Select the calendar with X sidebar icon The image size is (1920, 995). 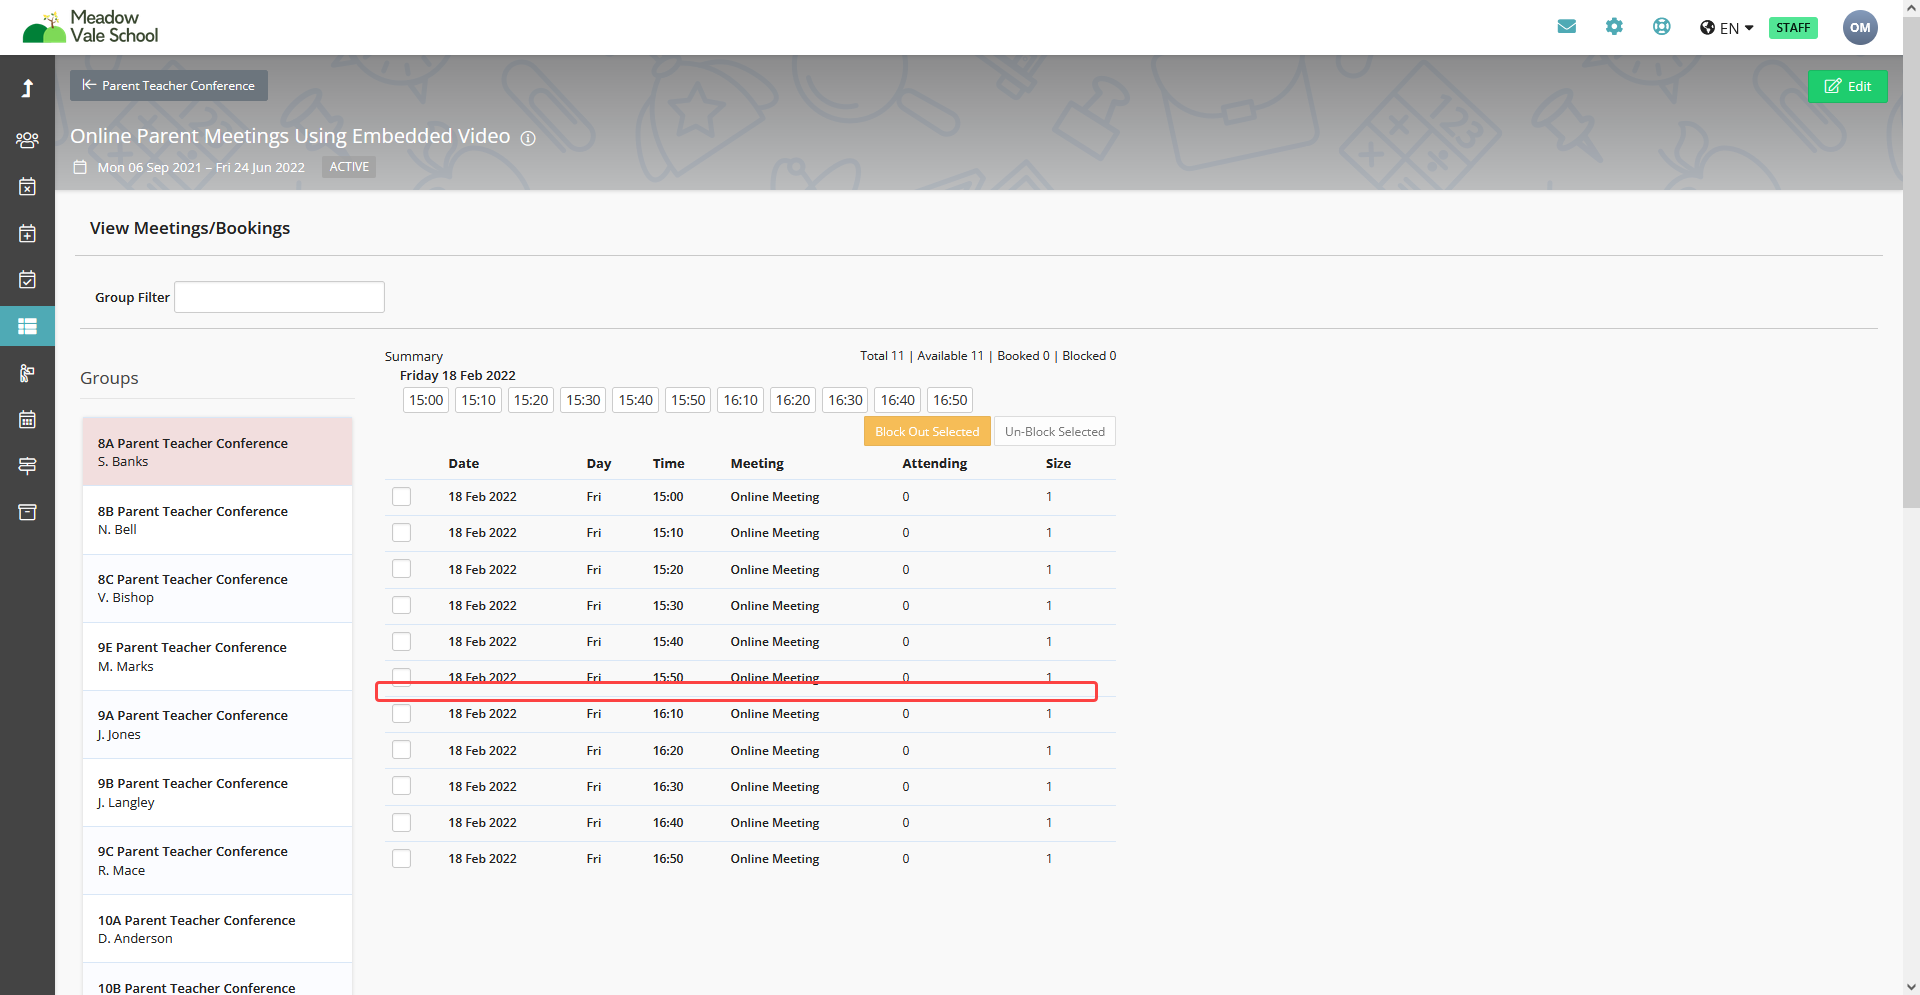pos(27,187)
